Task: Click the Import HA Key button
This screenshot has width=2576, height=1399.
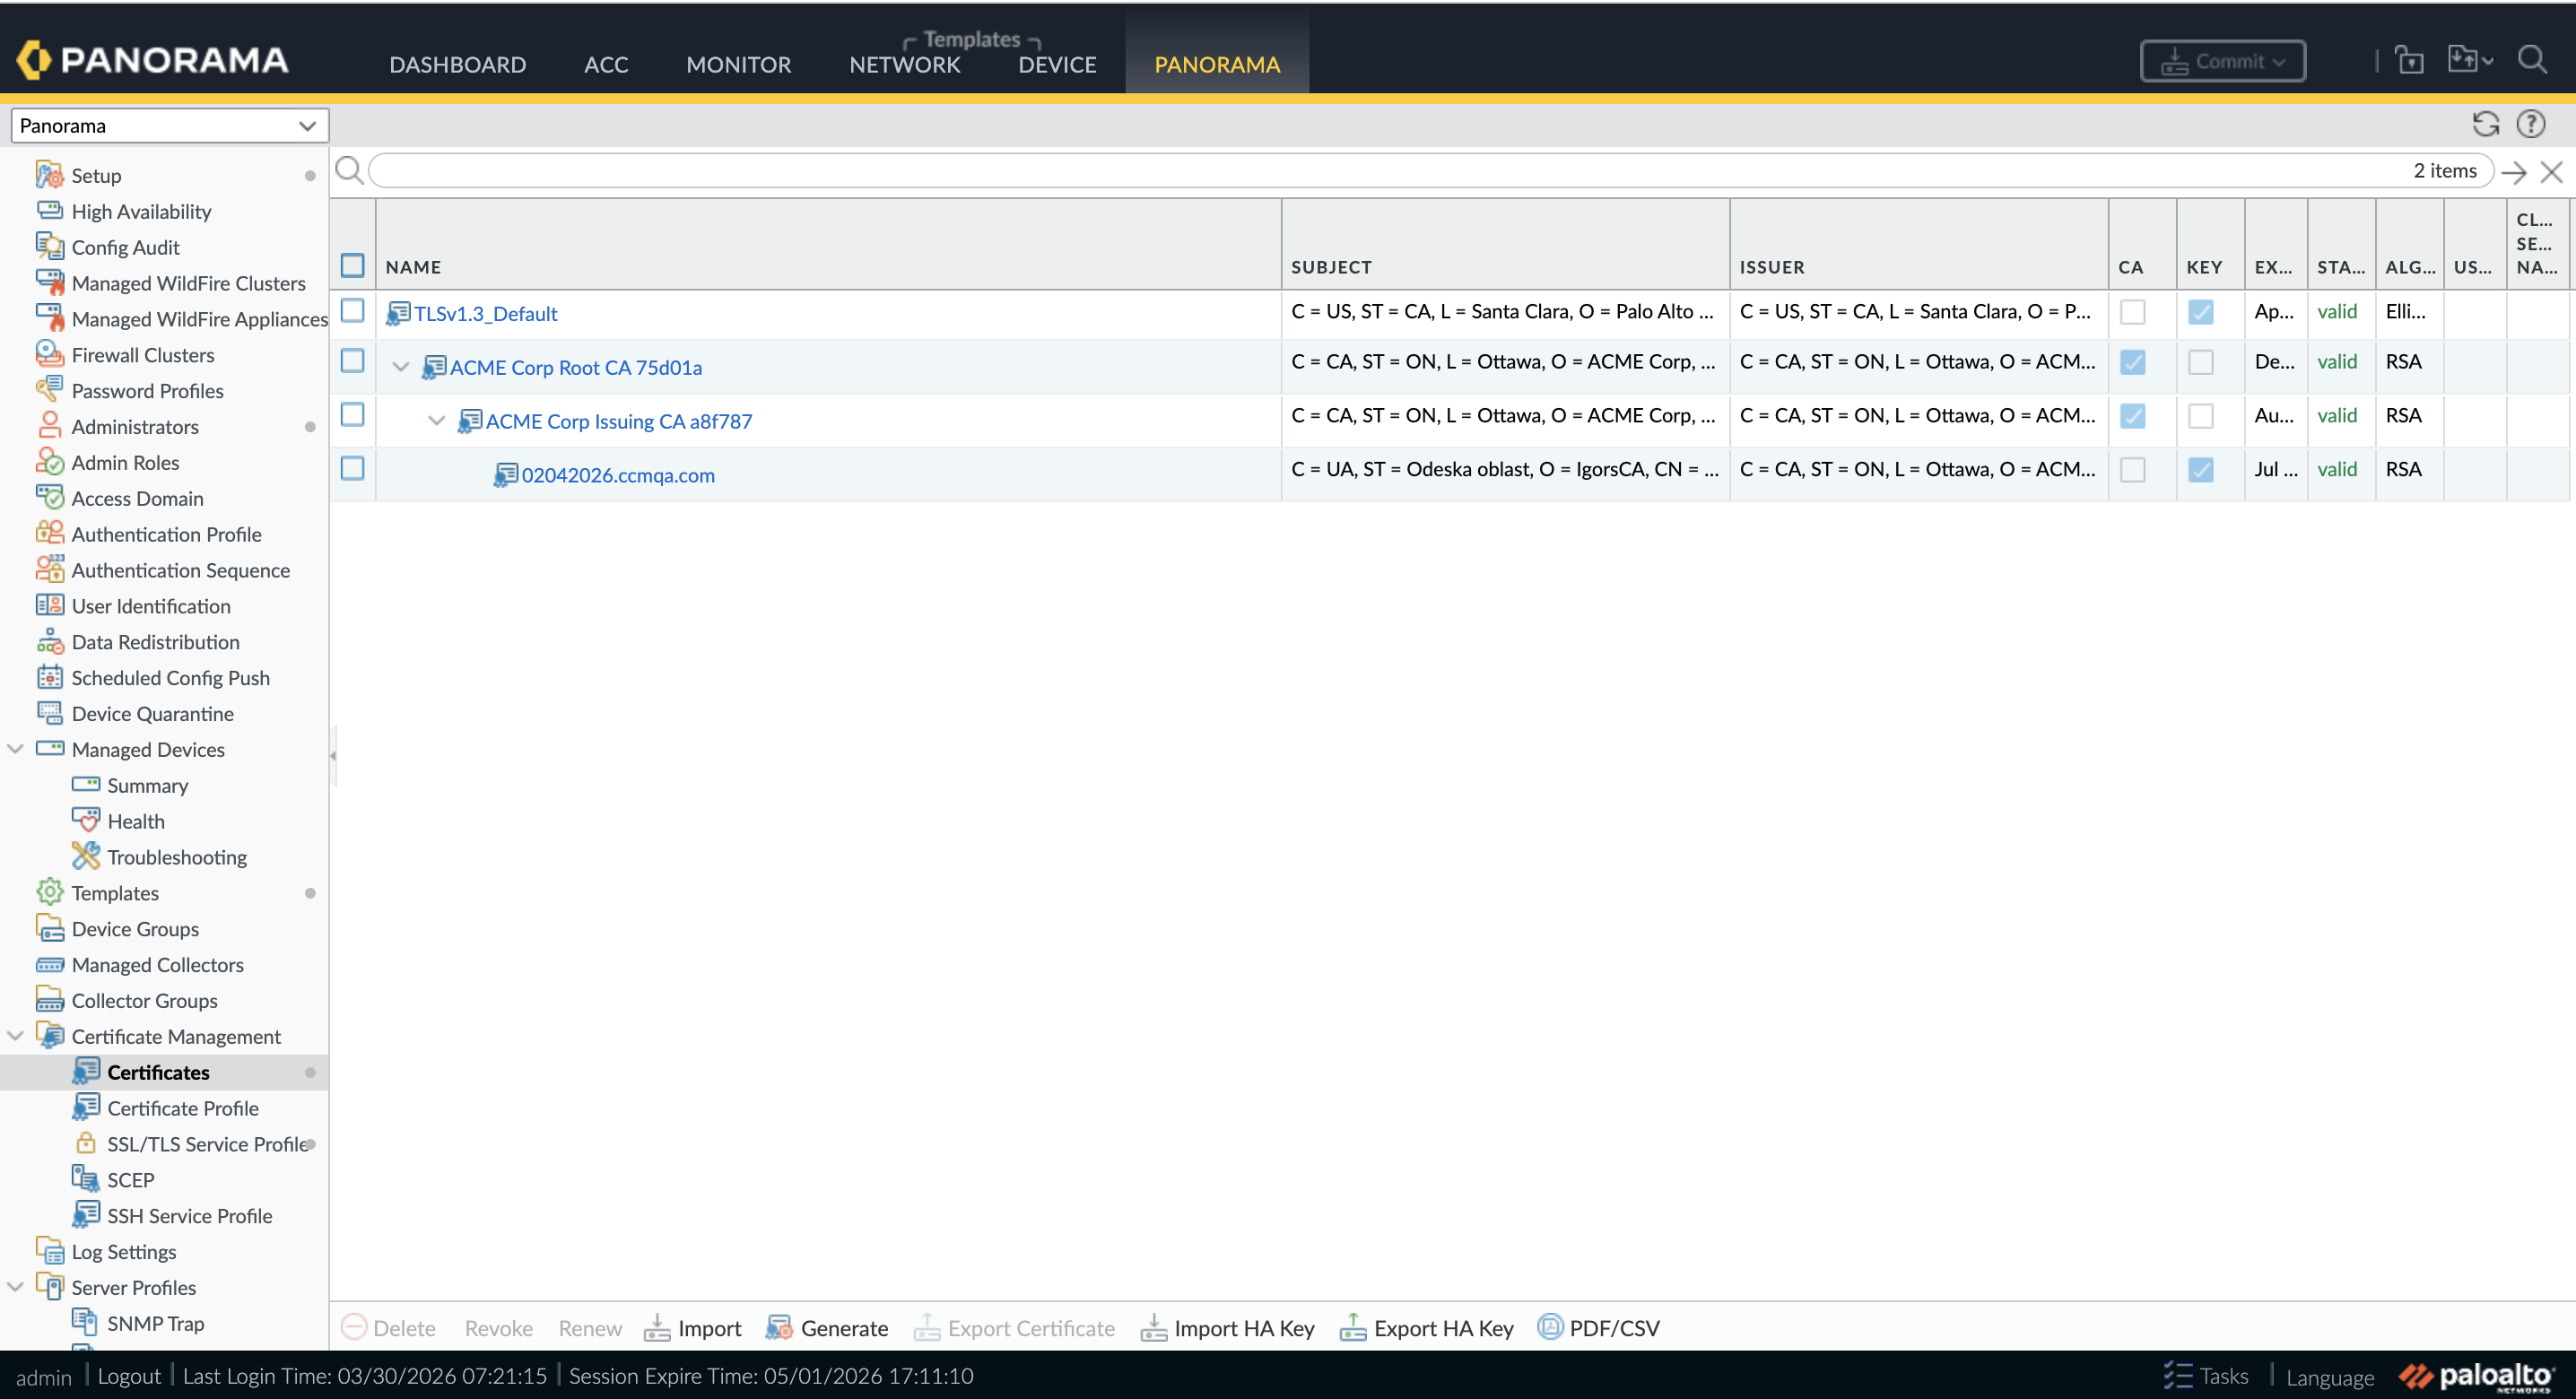Action: tap(1228, 1328)
